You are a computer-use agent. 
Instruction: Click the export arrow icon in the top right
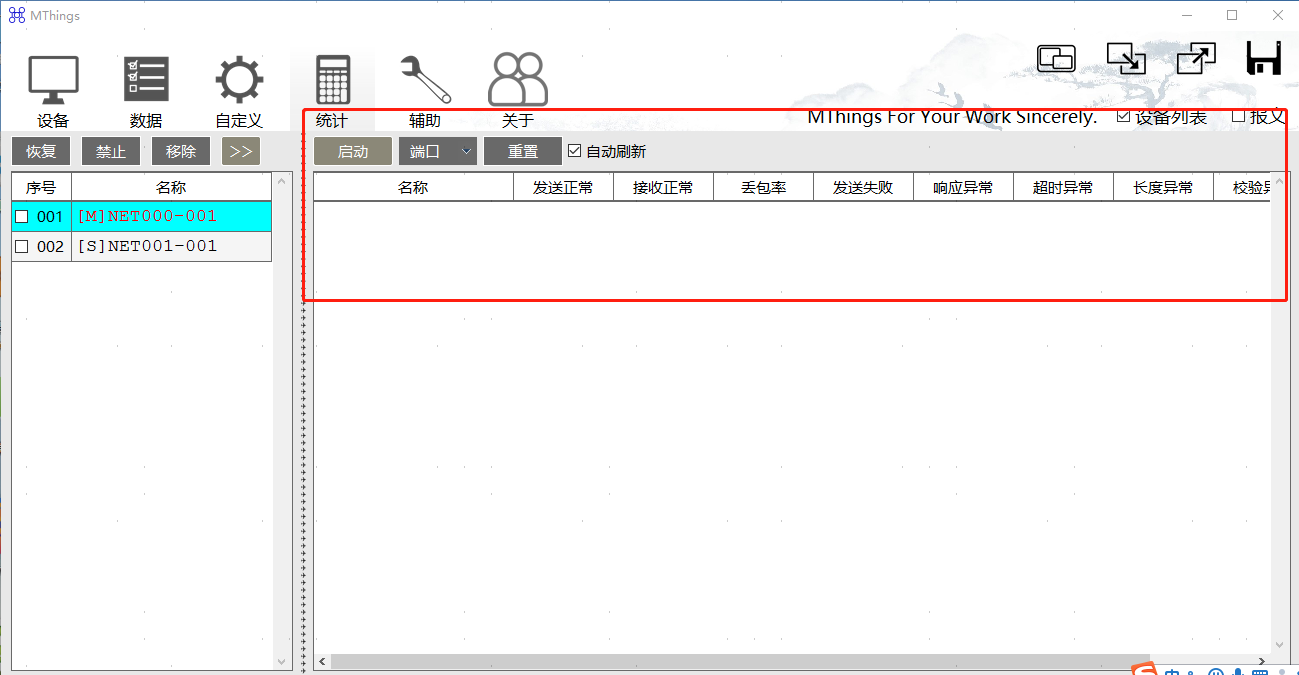1195,59
